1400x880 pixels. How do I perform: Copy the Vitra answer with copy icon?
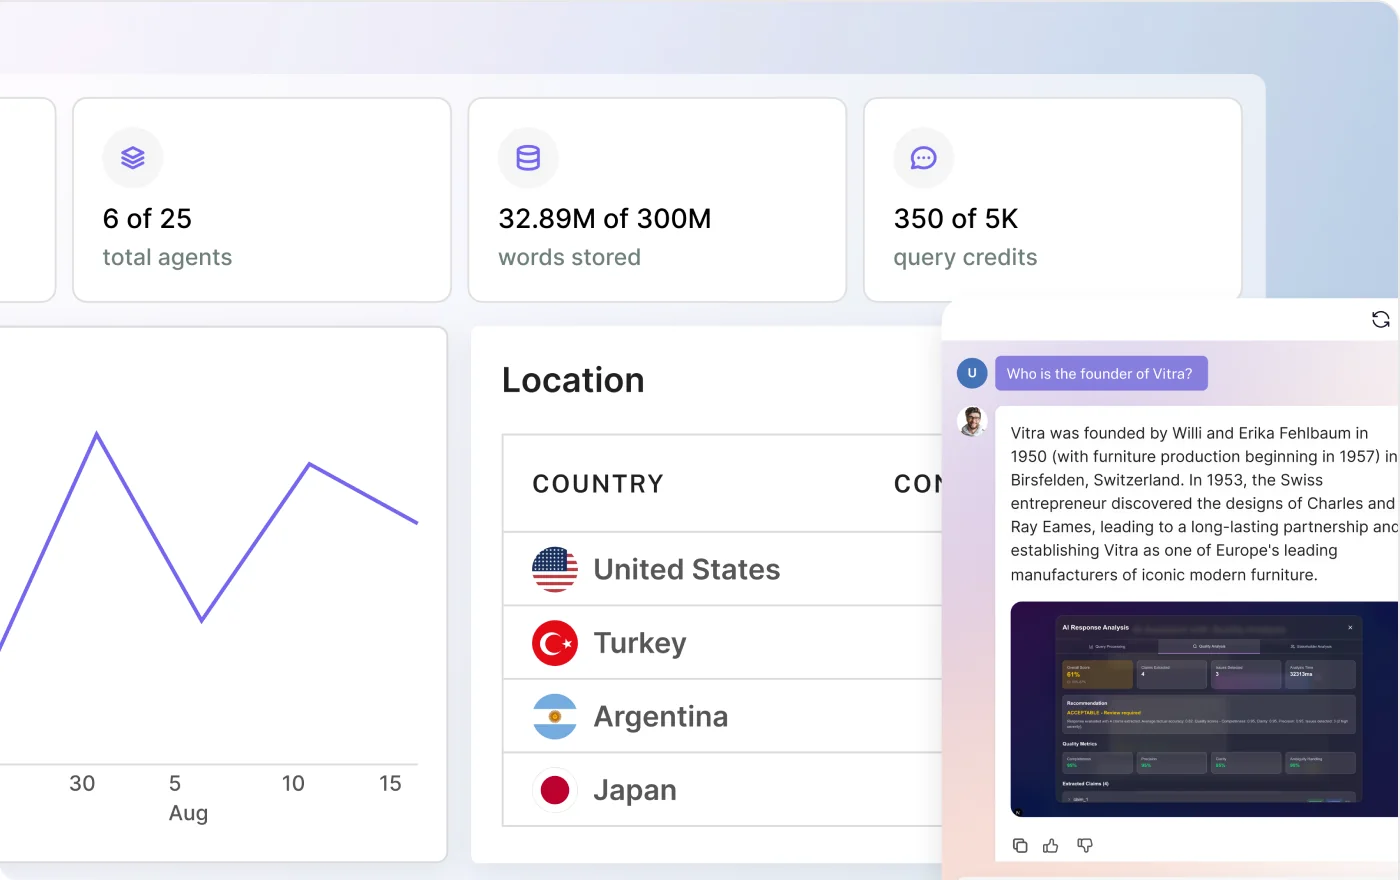click(1020, 846)
